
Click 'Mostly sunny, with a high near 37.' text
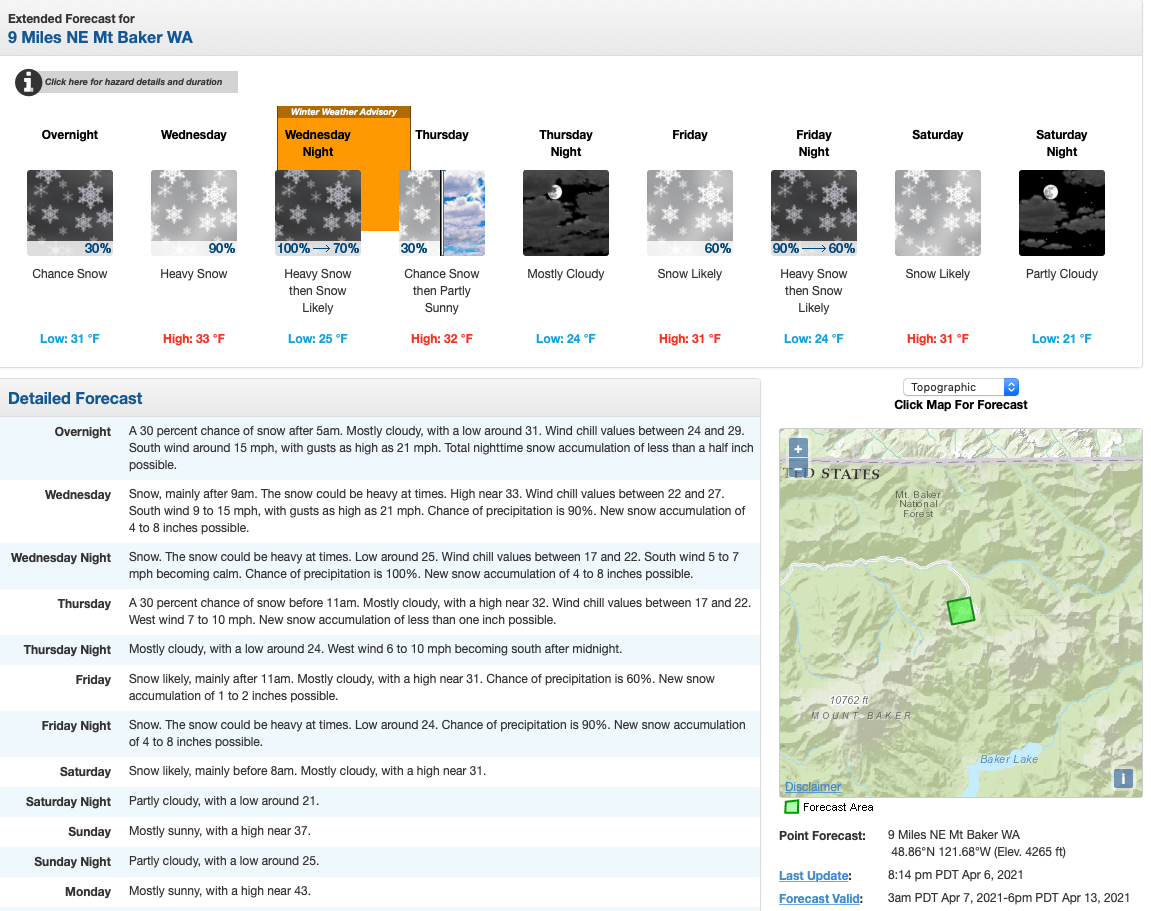click(219, 831)
